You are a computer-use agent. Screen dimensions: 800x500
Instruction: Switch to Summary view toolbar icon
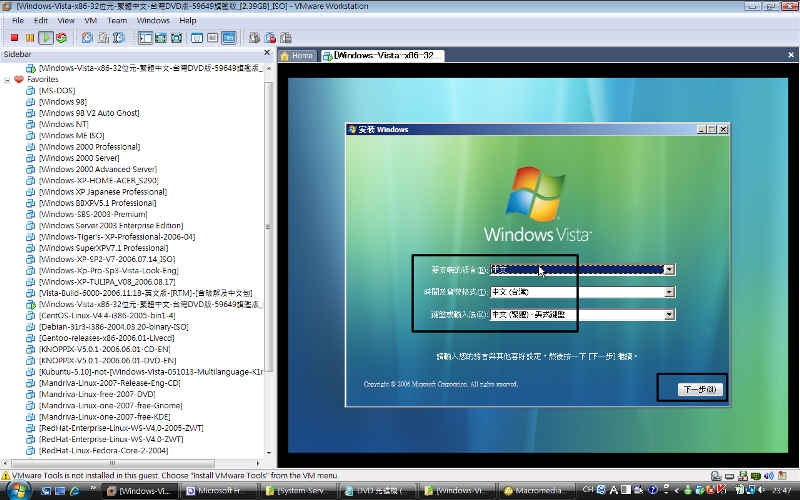197,38
